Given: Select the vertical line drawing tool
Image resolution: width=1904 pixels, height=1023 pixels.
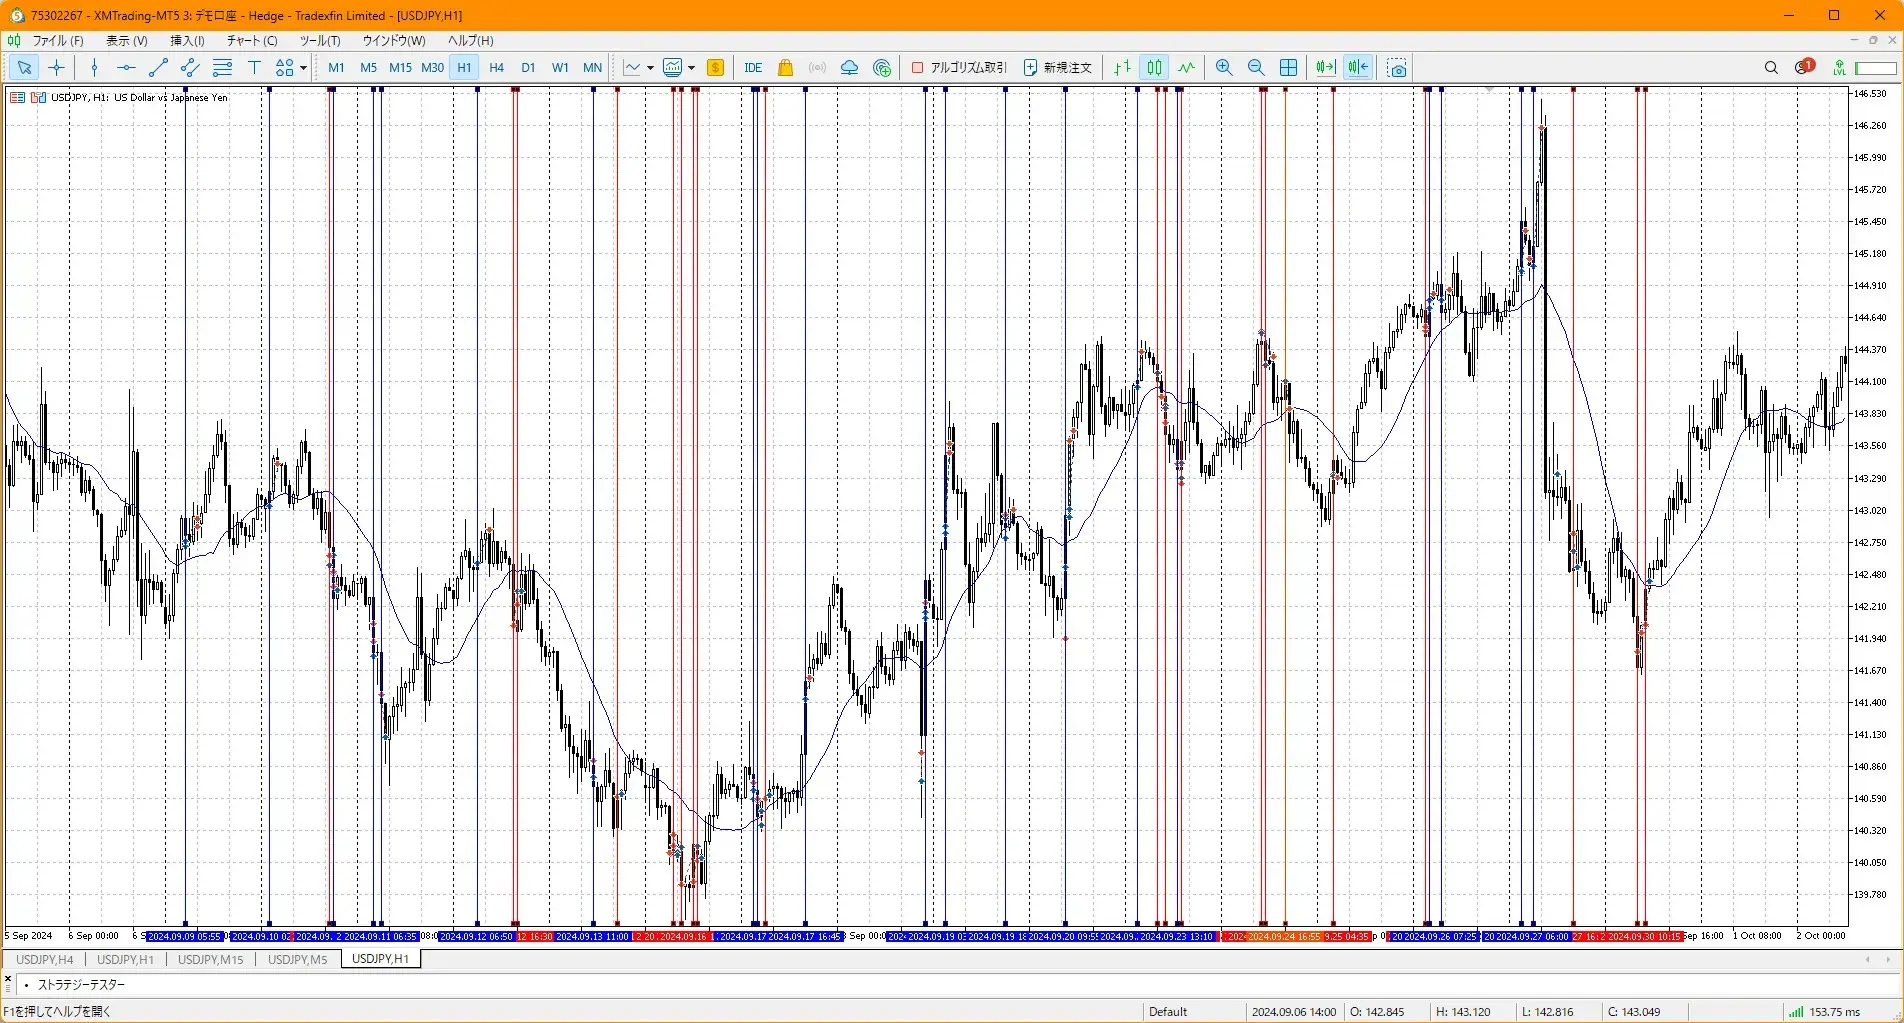Looking at the screenshot, I should pyautogui.click(x=94, y=68).
